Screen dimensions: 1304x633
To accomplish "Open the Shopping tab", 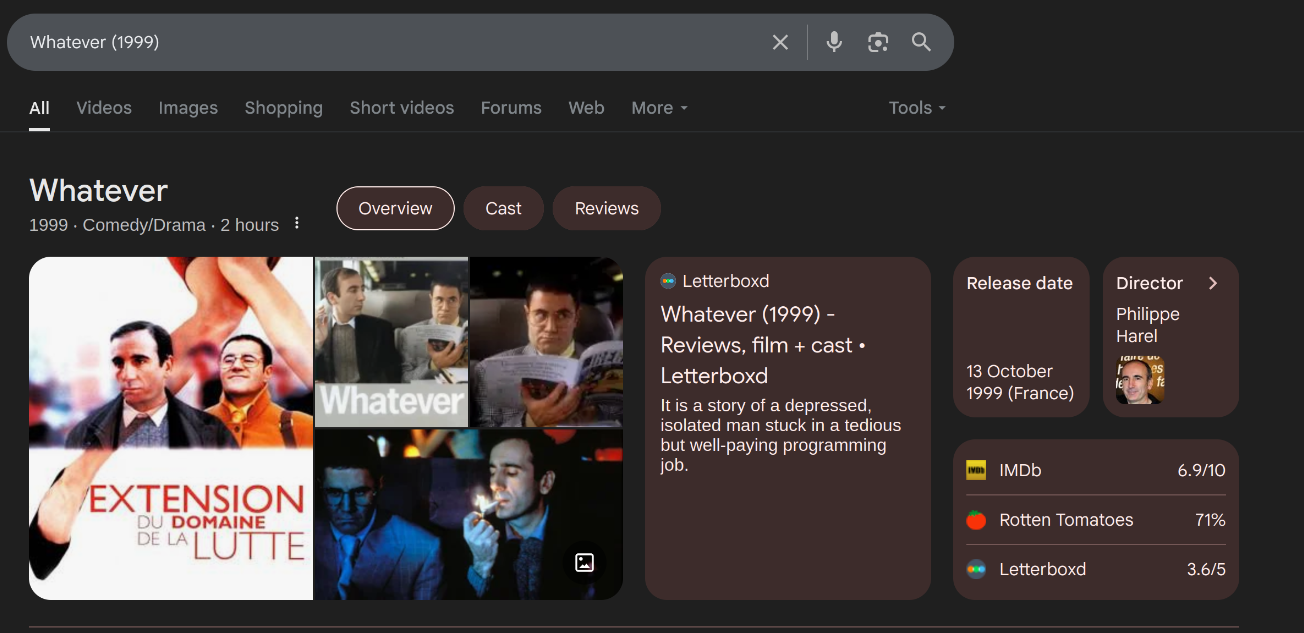I will [x=284, y=108].
